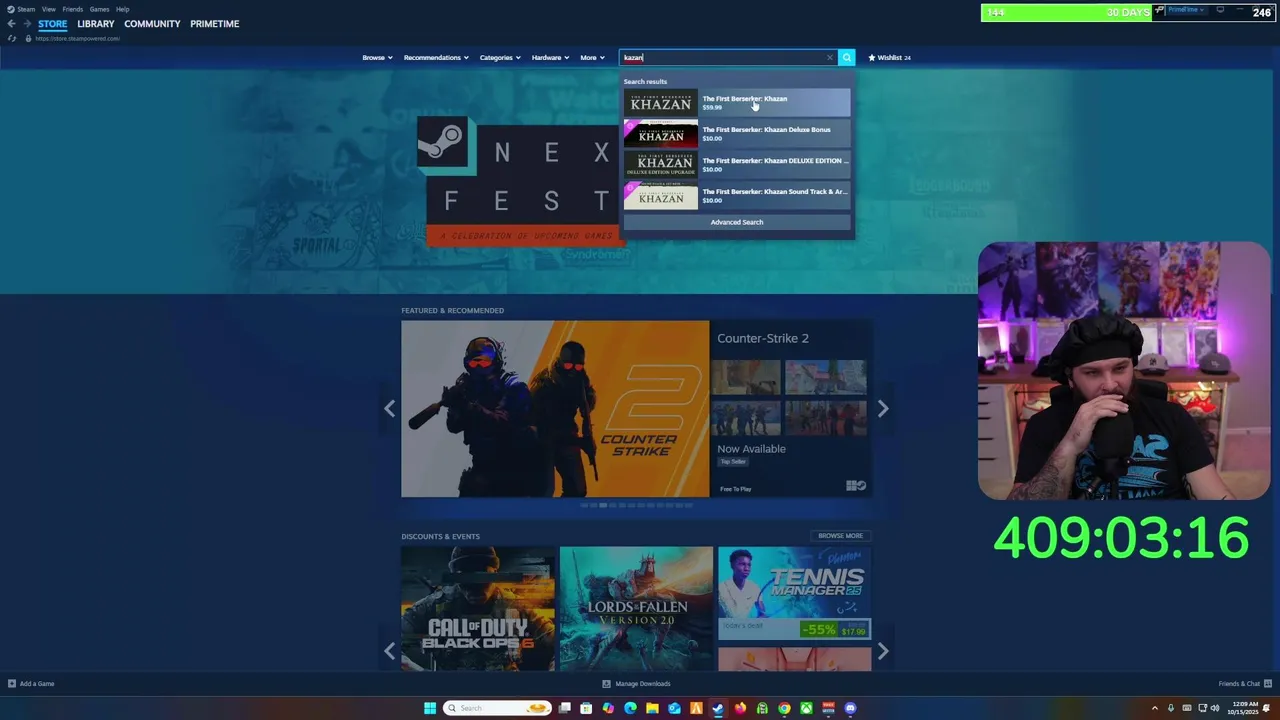Image resolution: width=1280 pixels, height=720 pixels.
Task: Open Manage Downloads icon
Action: tap(606, 684)
